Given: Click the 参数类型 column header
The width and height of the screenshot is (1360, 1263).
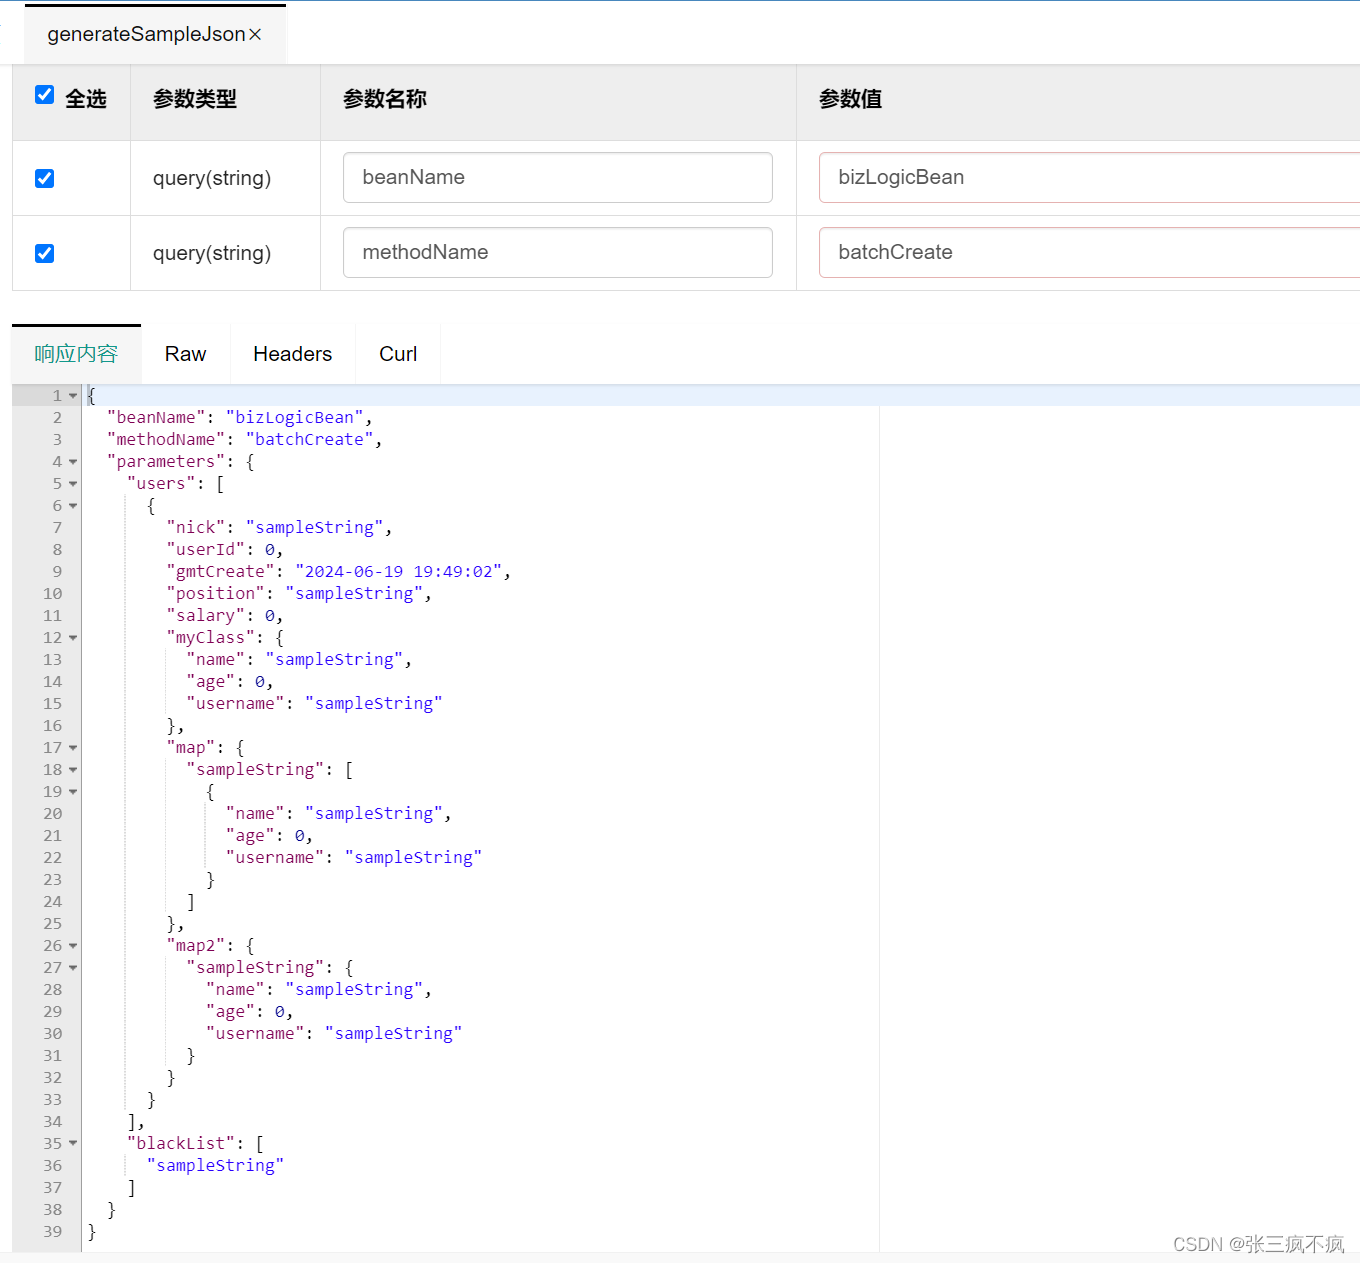Looking at the screenshot, I should (195, 99).
